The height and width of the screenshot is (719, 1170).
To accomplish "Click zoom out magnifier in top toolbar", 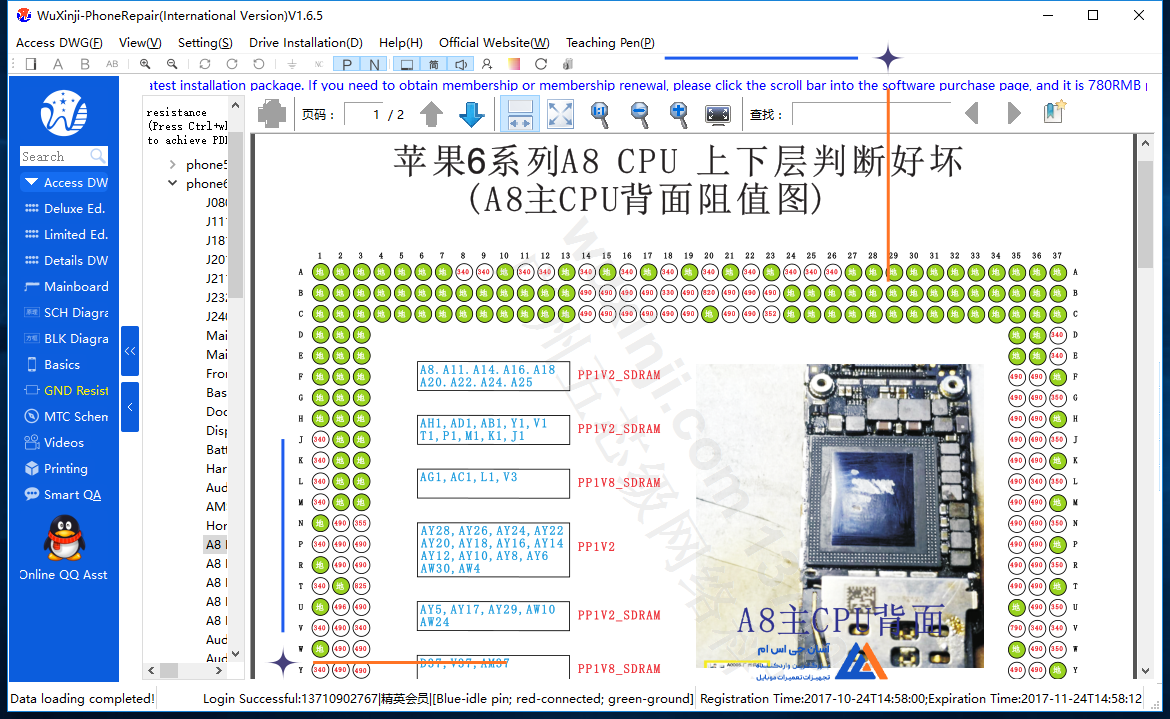I will [x=172, y=64].
